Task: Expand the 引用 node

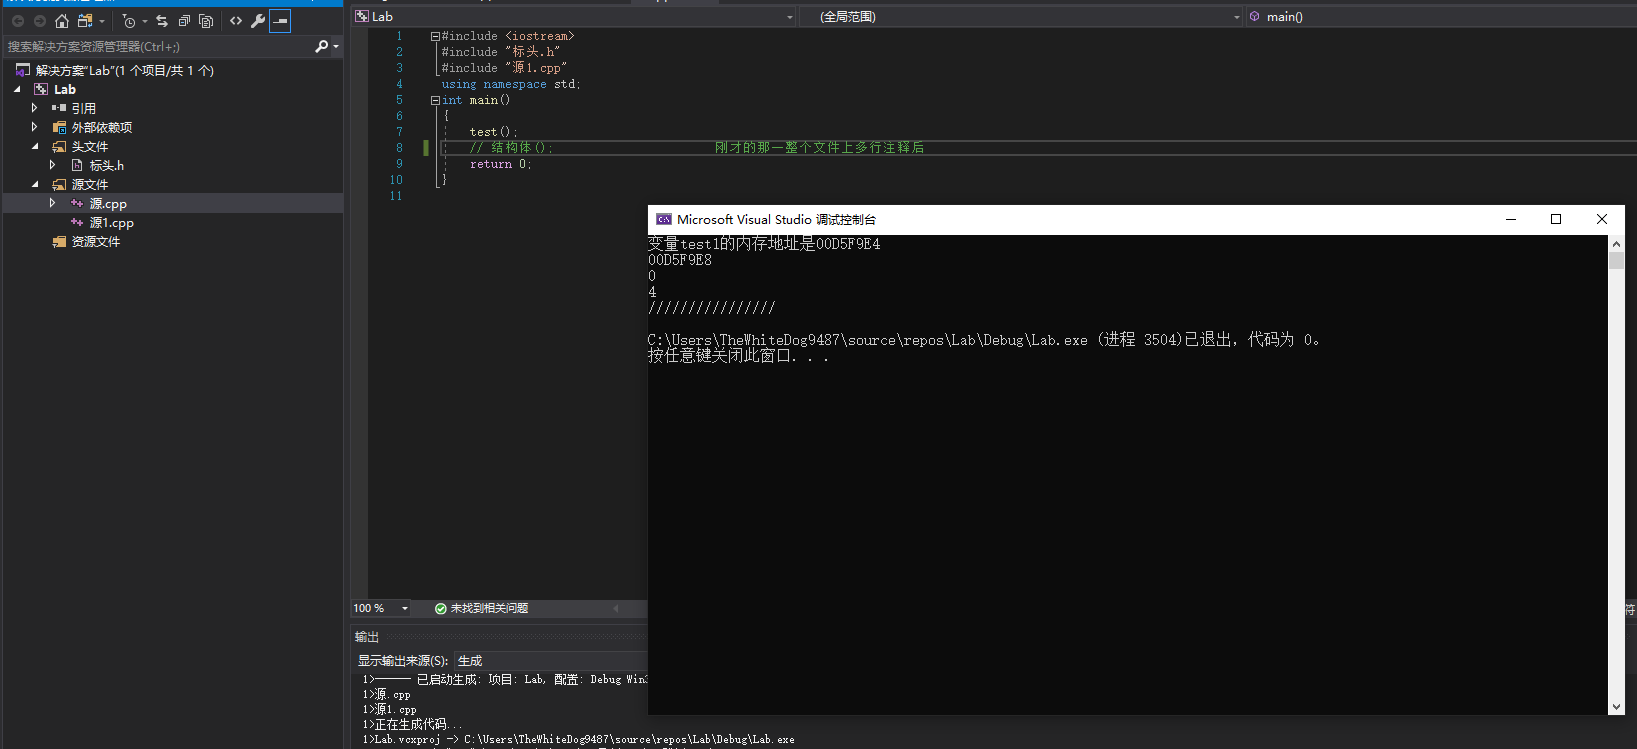Action: (34, 108)
